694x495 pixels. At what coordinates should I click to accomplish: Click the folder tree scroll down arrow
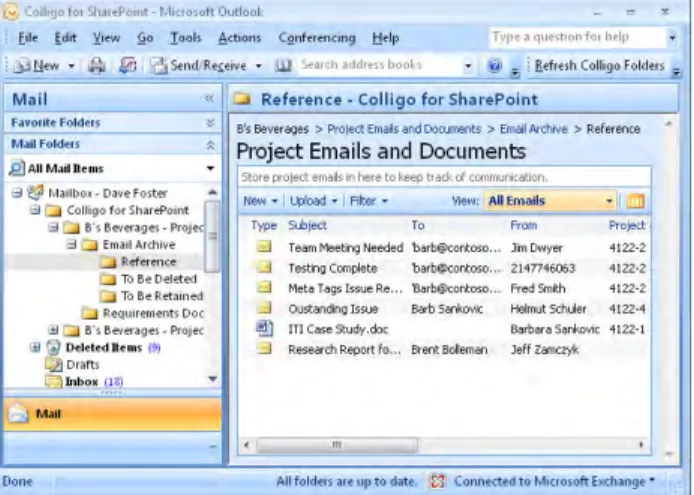[213, 379]
